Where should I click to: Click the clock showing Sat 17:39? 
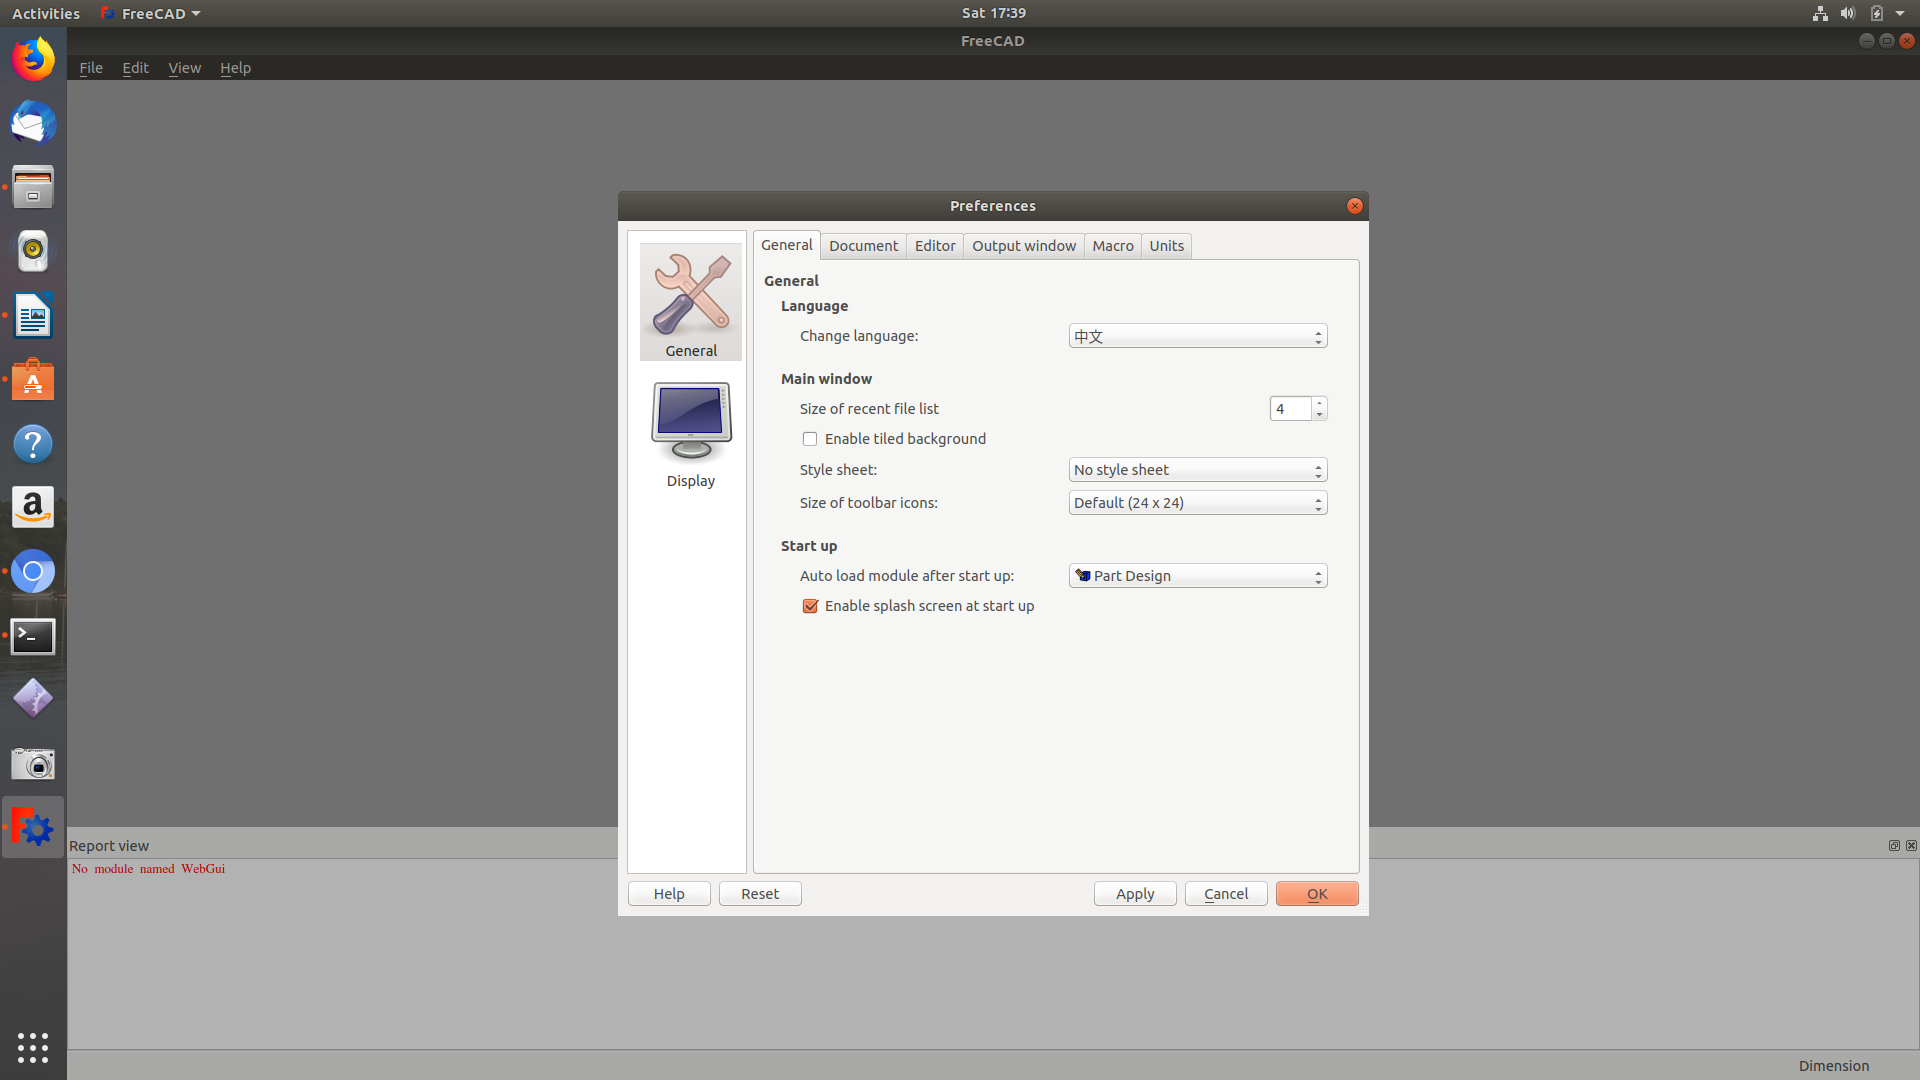(x=994, y=13)
